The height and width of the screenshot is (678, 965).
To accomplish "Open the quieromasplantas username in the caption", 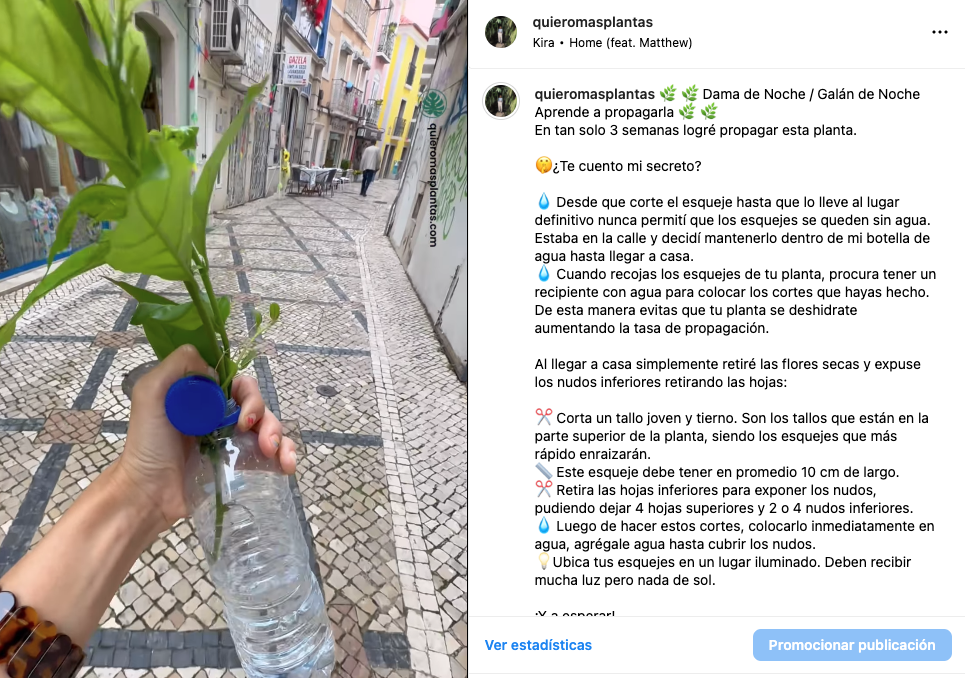I will pos(594,94).
